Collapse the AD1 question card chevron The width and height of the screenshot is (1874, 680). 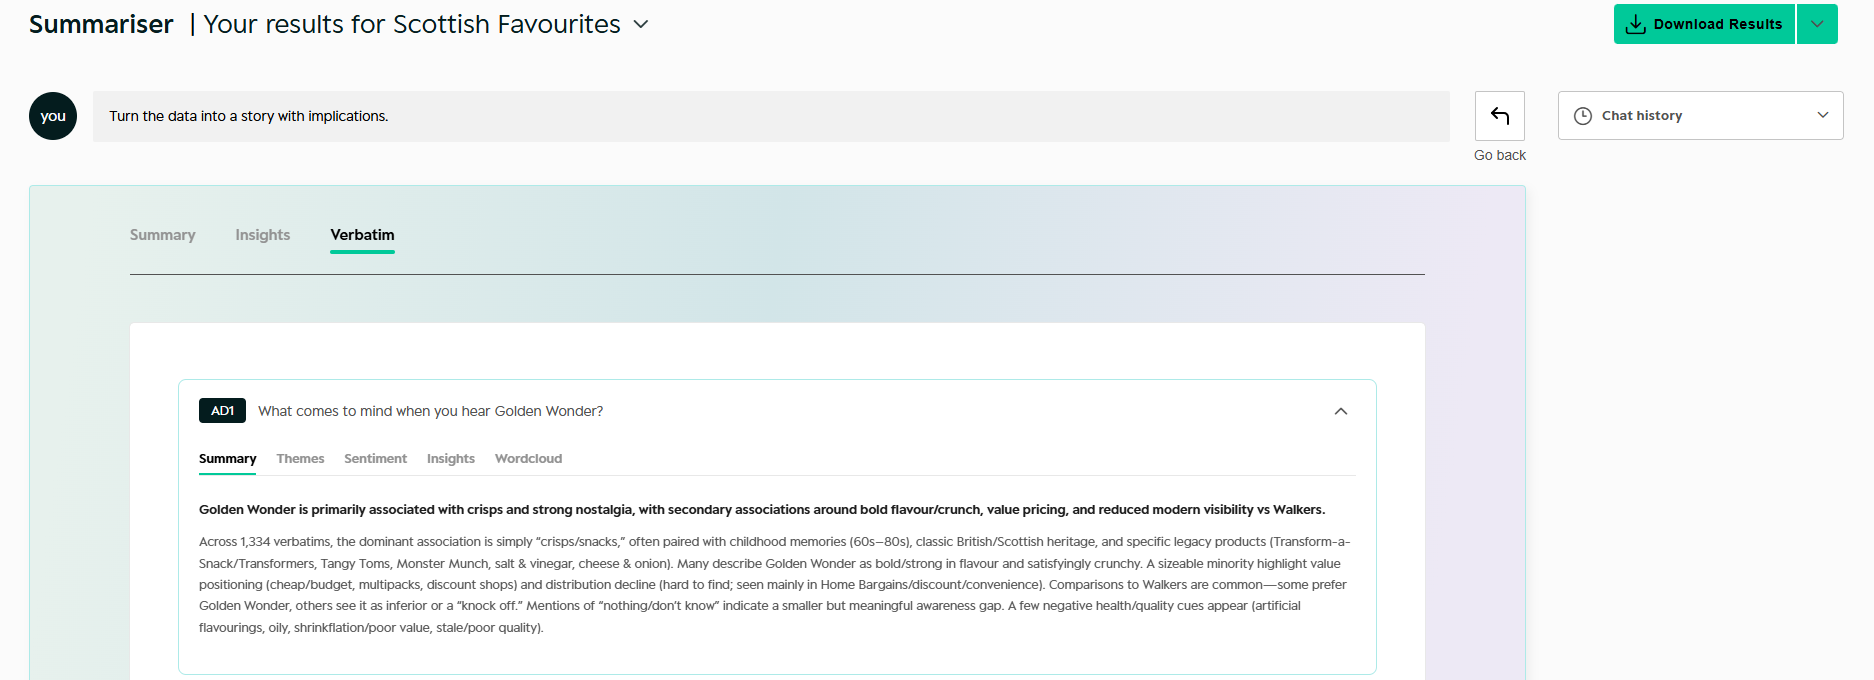click(x=1341, y=411)
